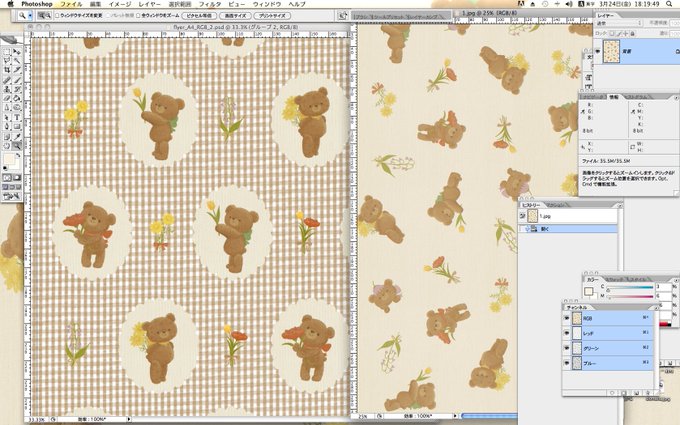680x425 pixels.
Task: Switch to the スウォッチ tab
Action: pos(615,280)
